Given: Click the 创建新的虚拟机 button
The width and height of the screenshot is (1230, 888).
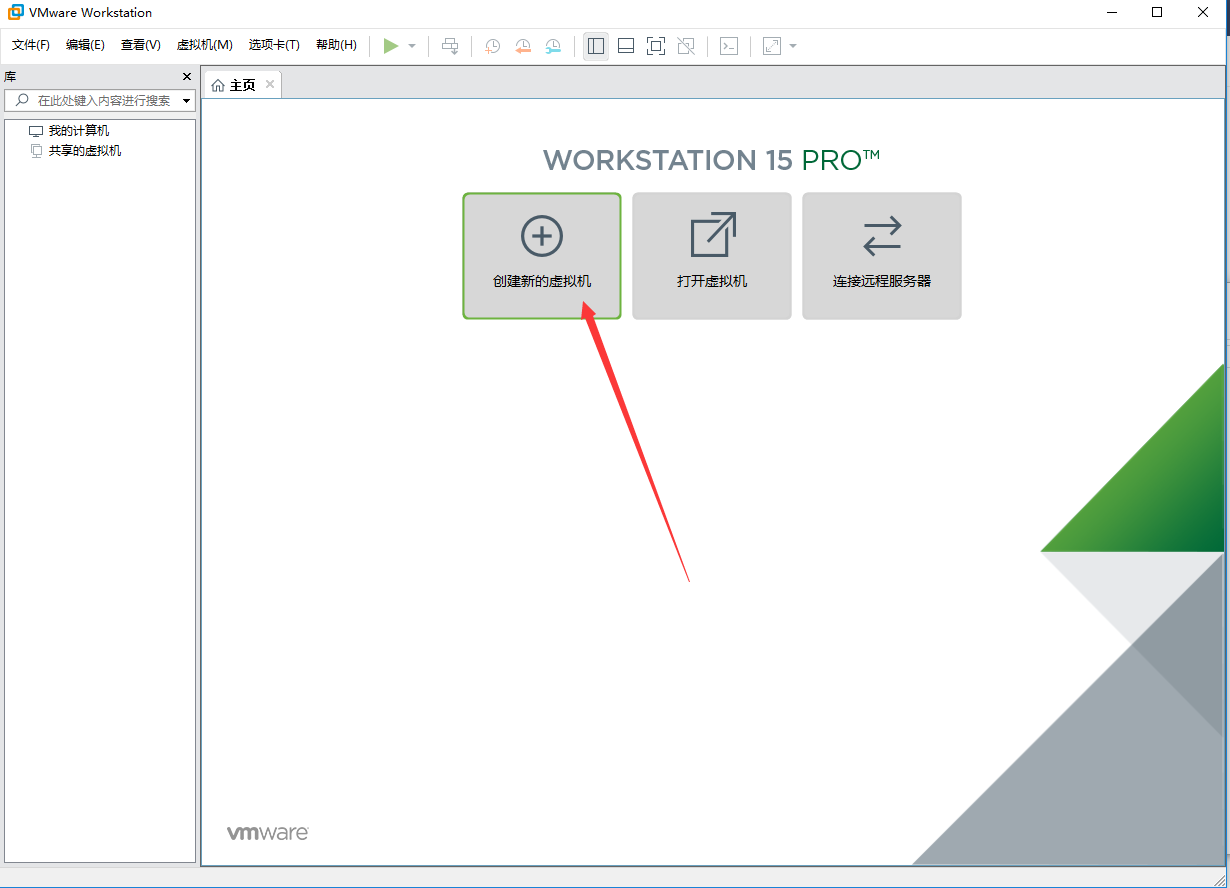Looking at the screenshot, I should click(542, 256).
